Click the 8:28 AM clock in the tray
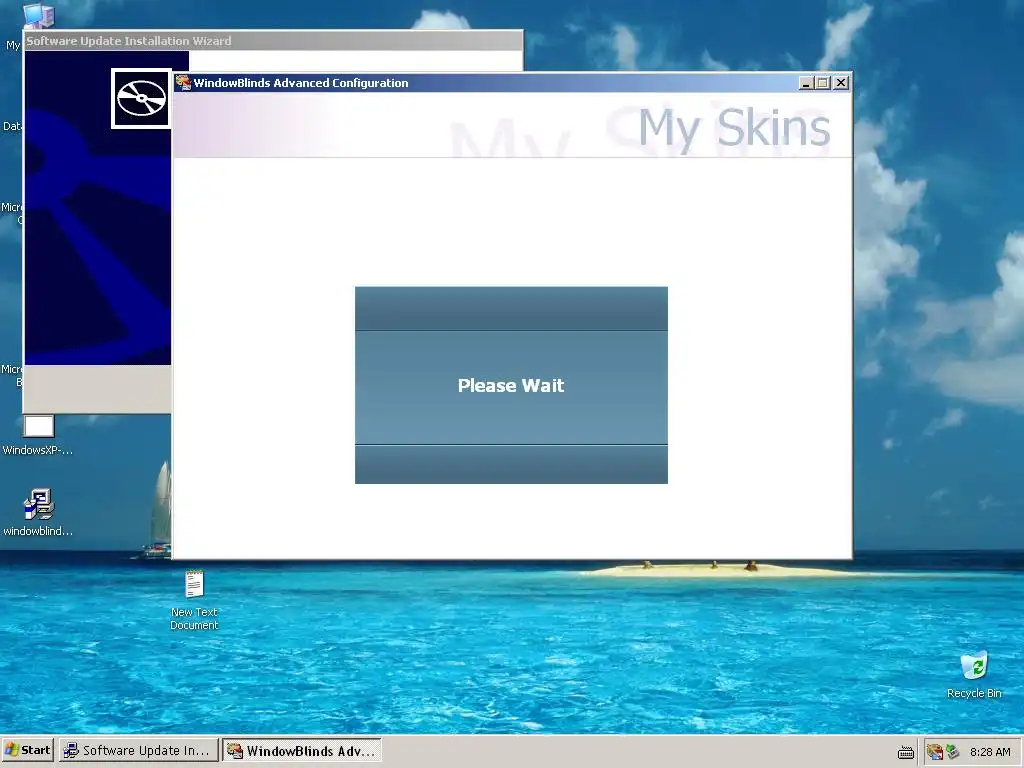The image size is (1024, 768). coord(990,752)
